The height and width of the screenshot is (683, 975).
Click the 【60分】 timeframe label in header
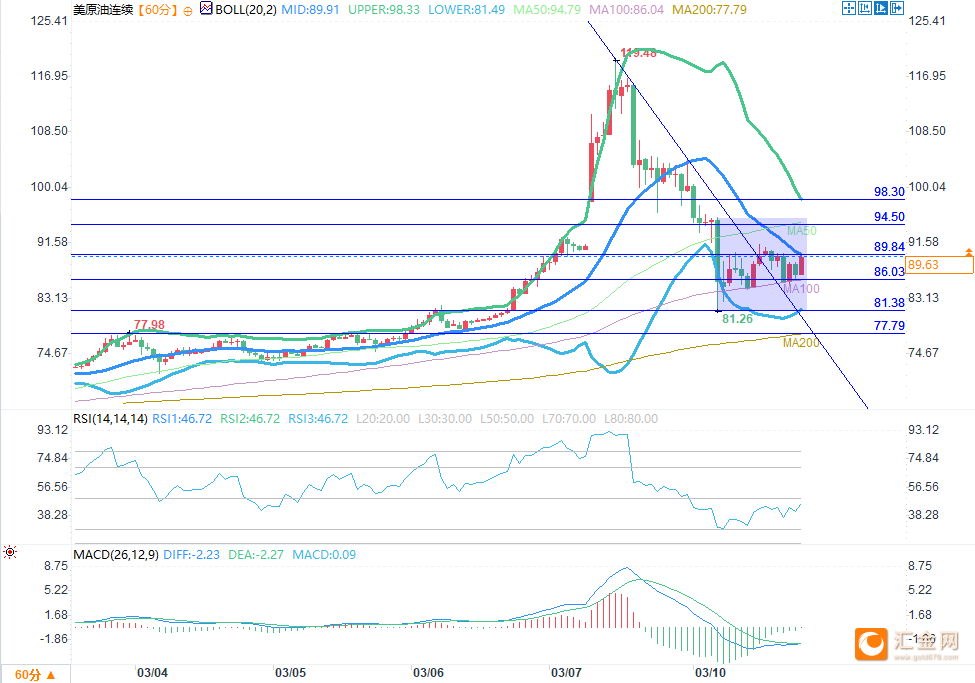tap(157, 10)
